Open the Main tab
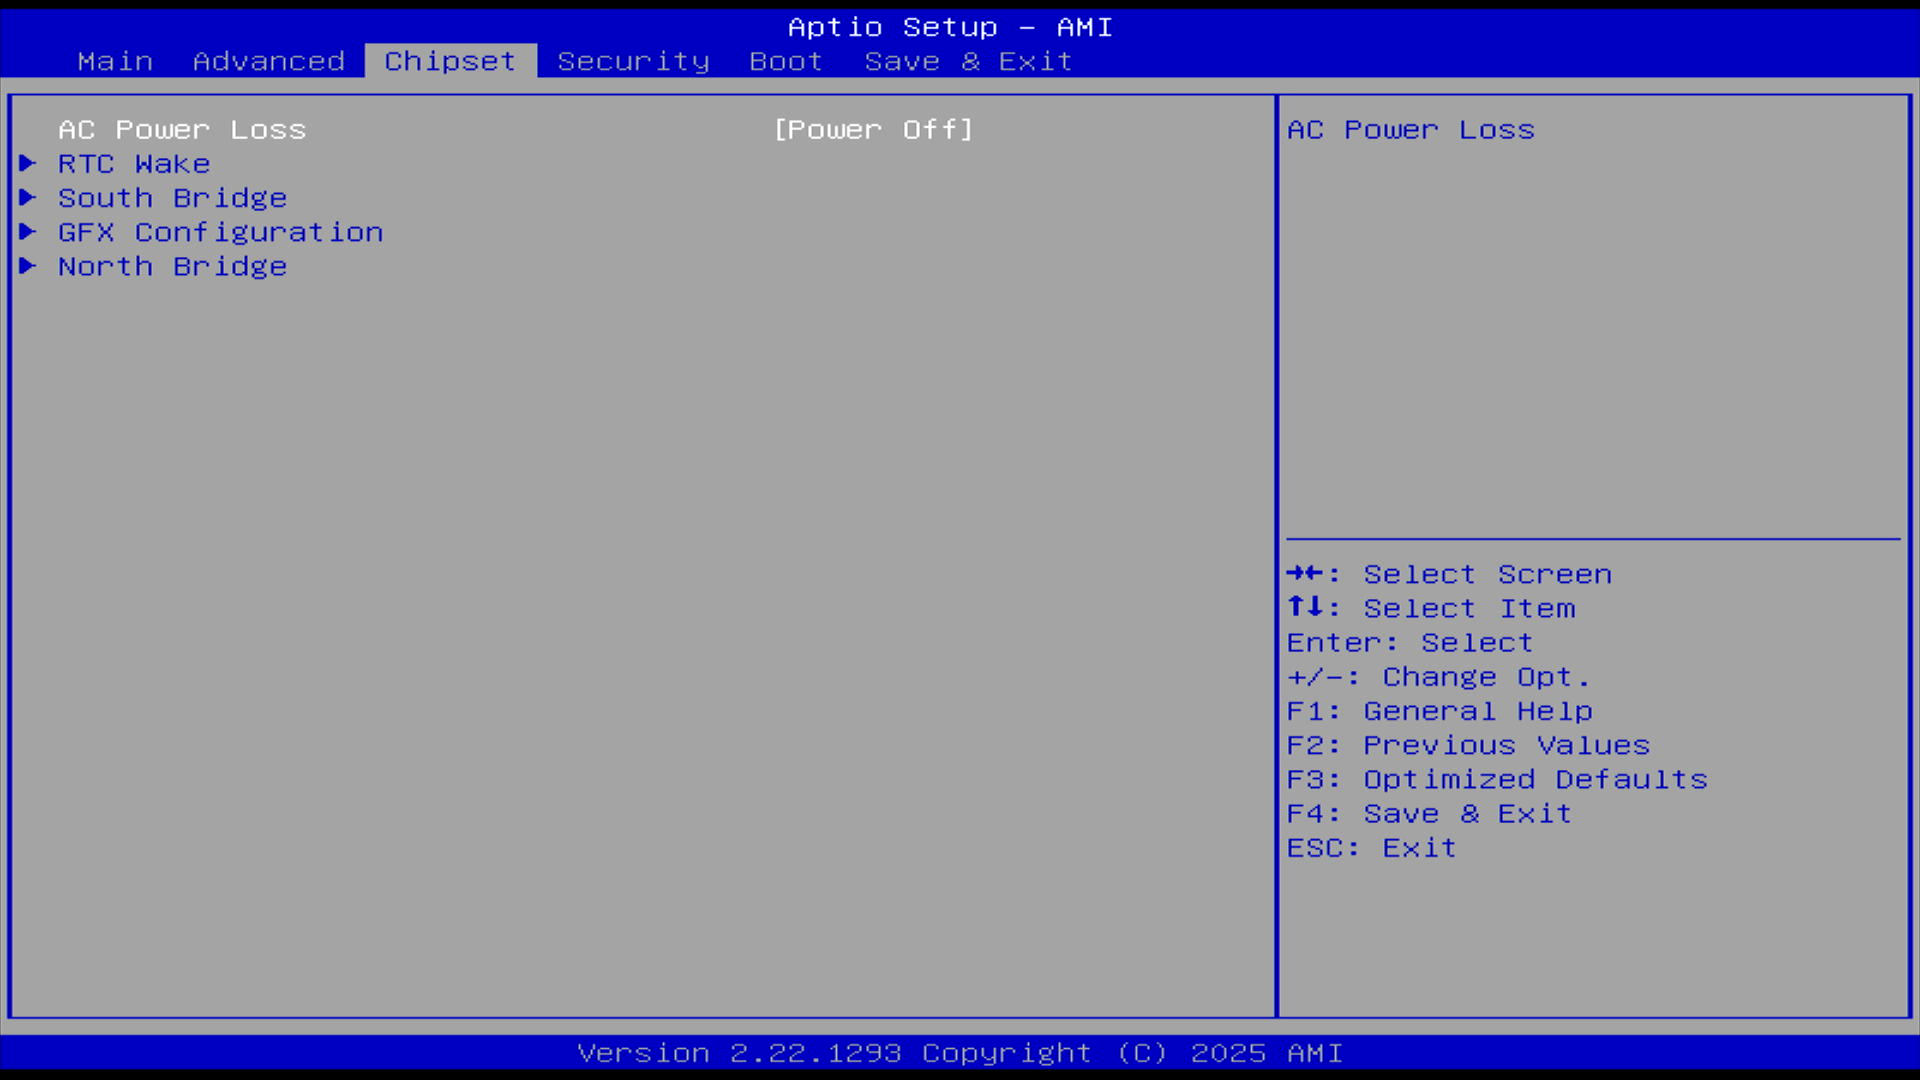Image resolution: width=1920 pixels, height=1080 pixels. (x=115, y=61)
